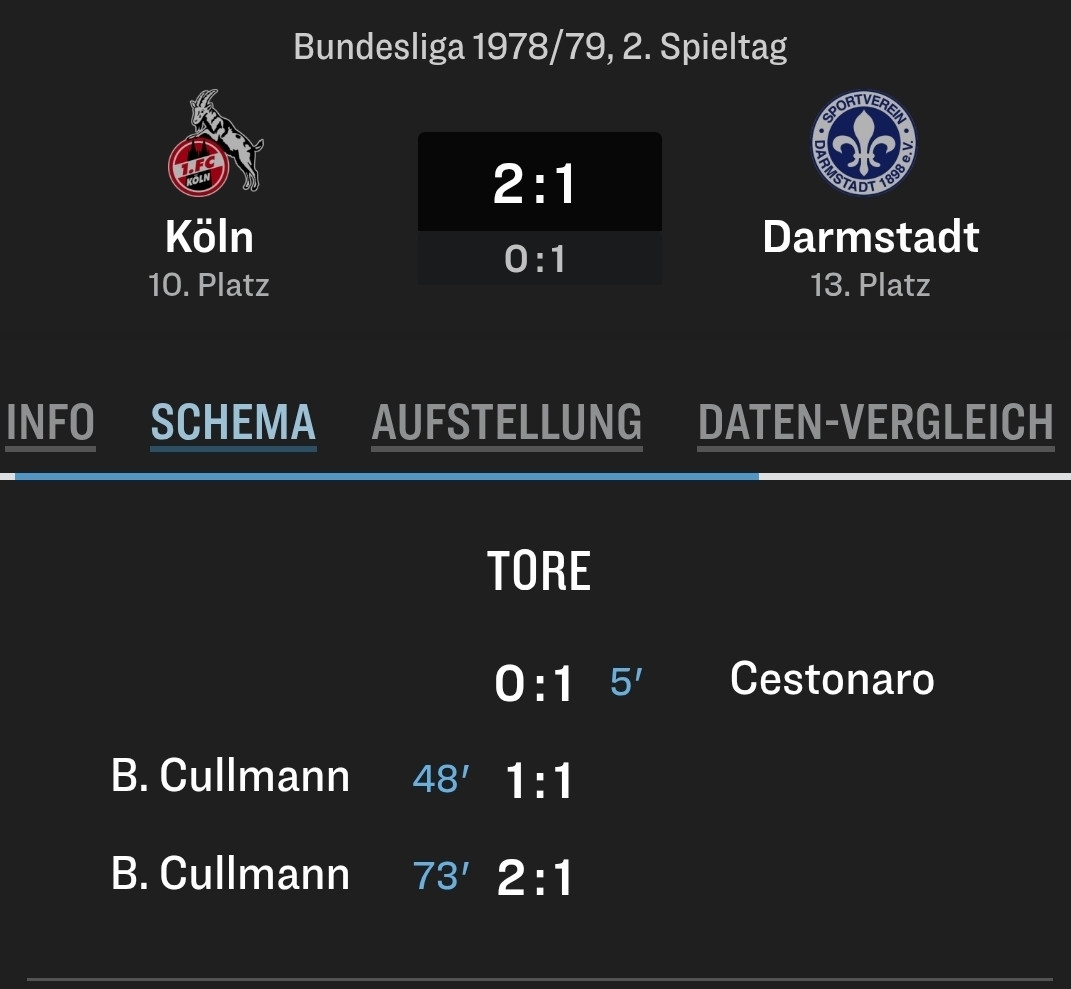Open the Darmstadt team name link

pos(870,237)
